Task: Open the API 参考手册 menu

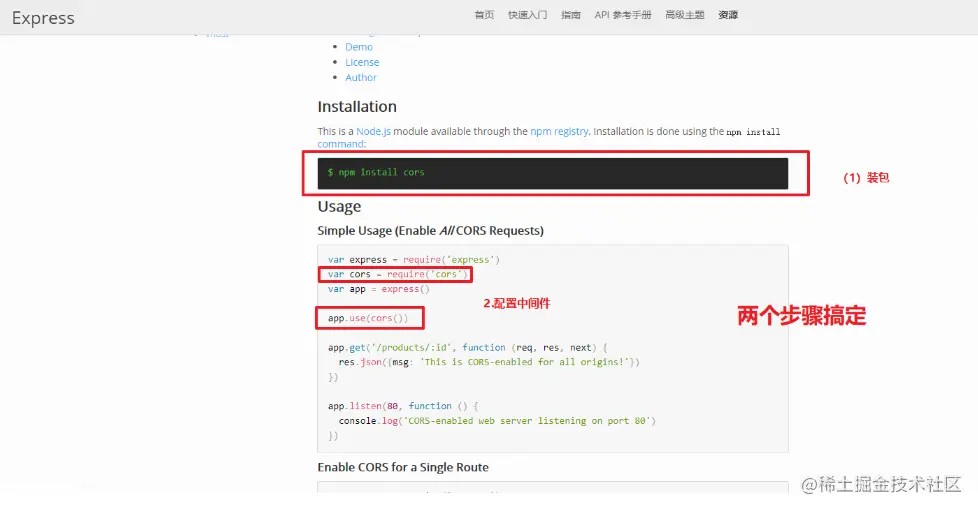Action: (x=622, y=15)
